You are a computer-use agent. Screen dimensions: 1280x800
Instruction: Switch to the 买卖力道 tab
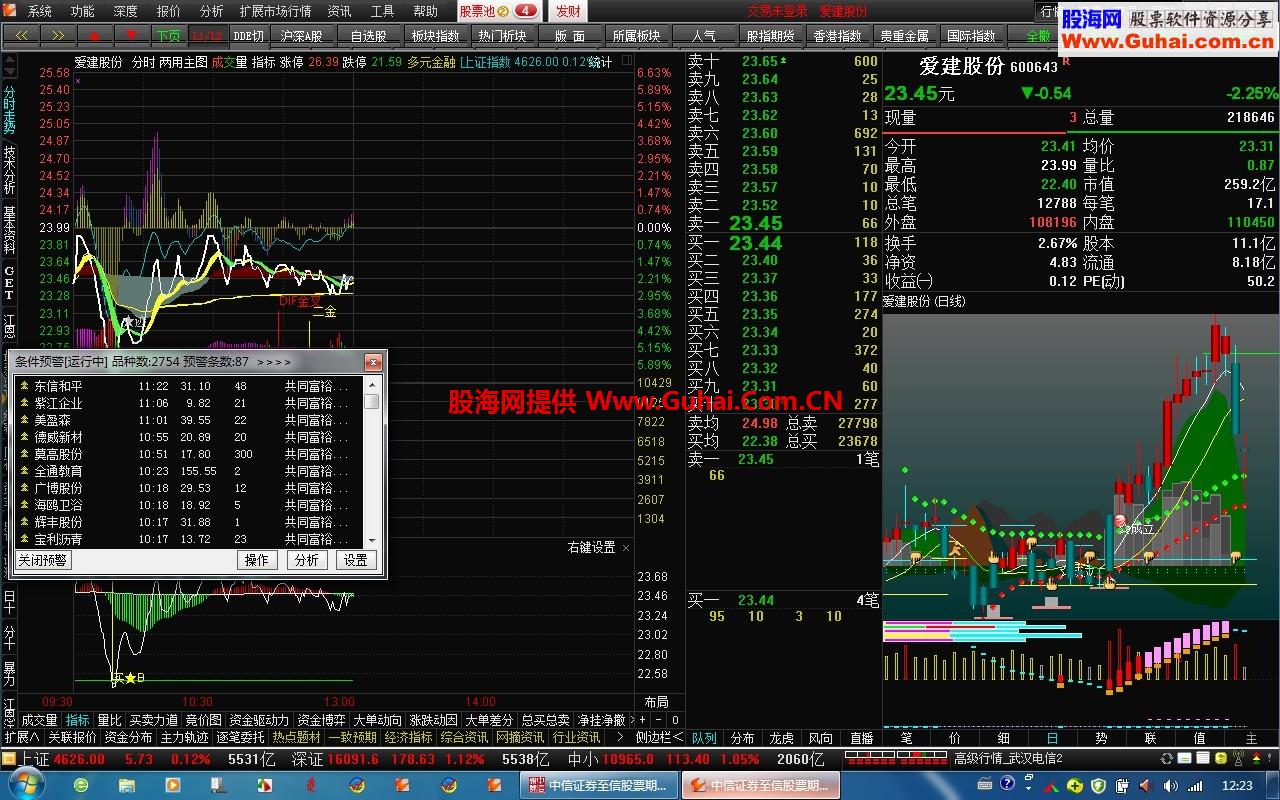pos(153,720)
